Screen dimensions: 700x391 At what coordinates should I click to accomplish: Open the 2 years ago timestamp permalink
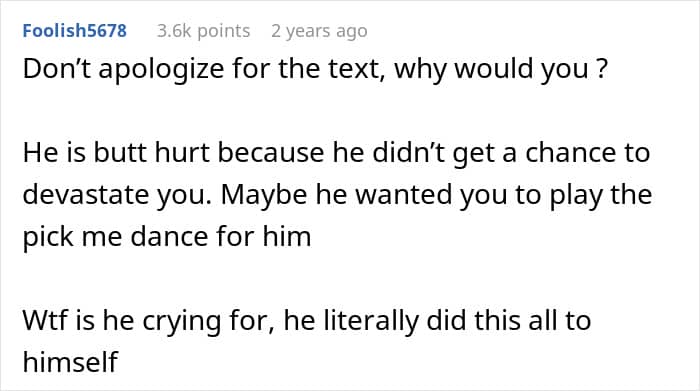coord(319,31)
